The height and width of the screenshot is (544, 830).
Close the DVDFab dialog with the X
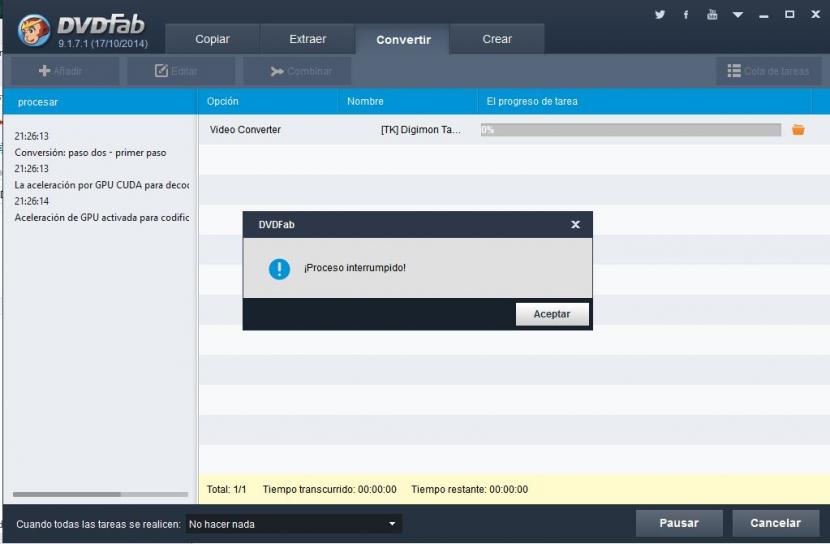tap(575, 224)
